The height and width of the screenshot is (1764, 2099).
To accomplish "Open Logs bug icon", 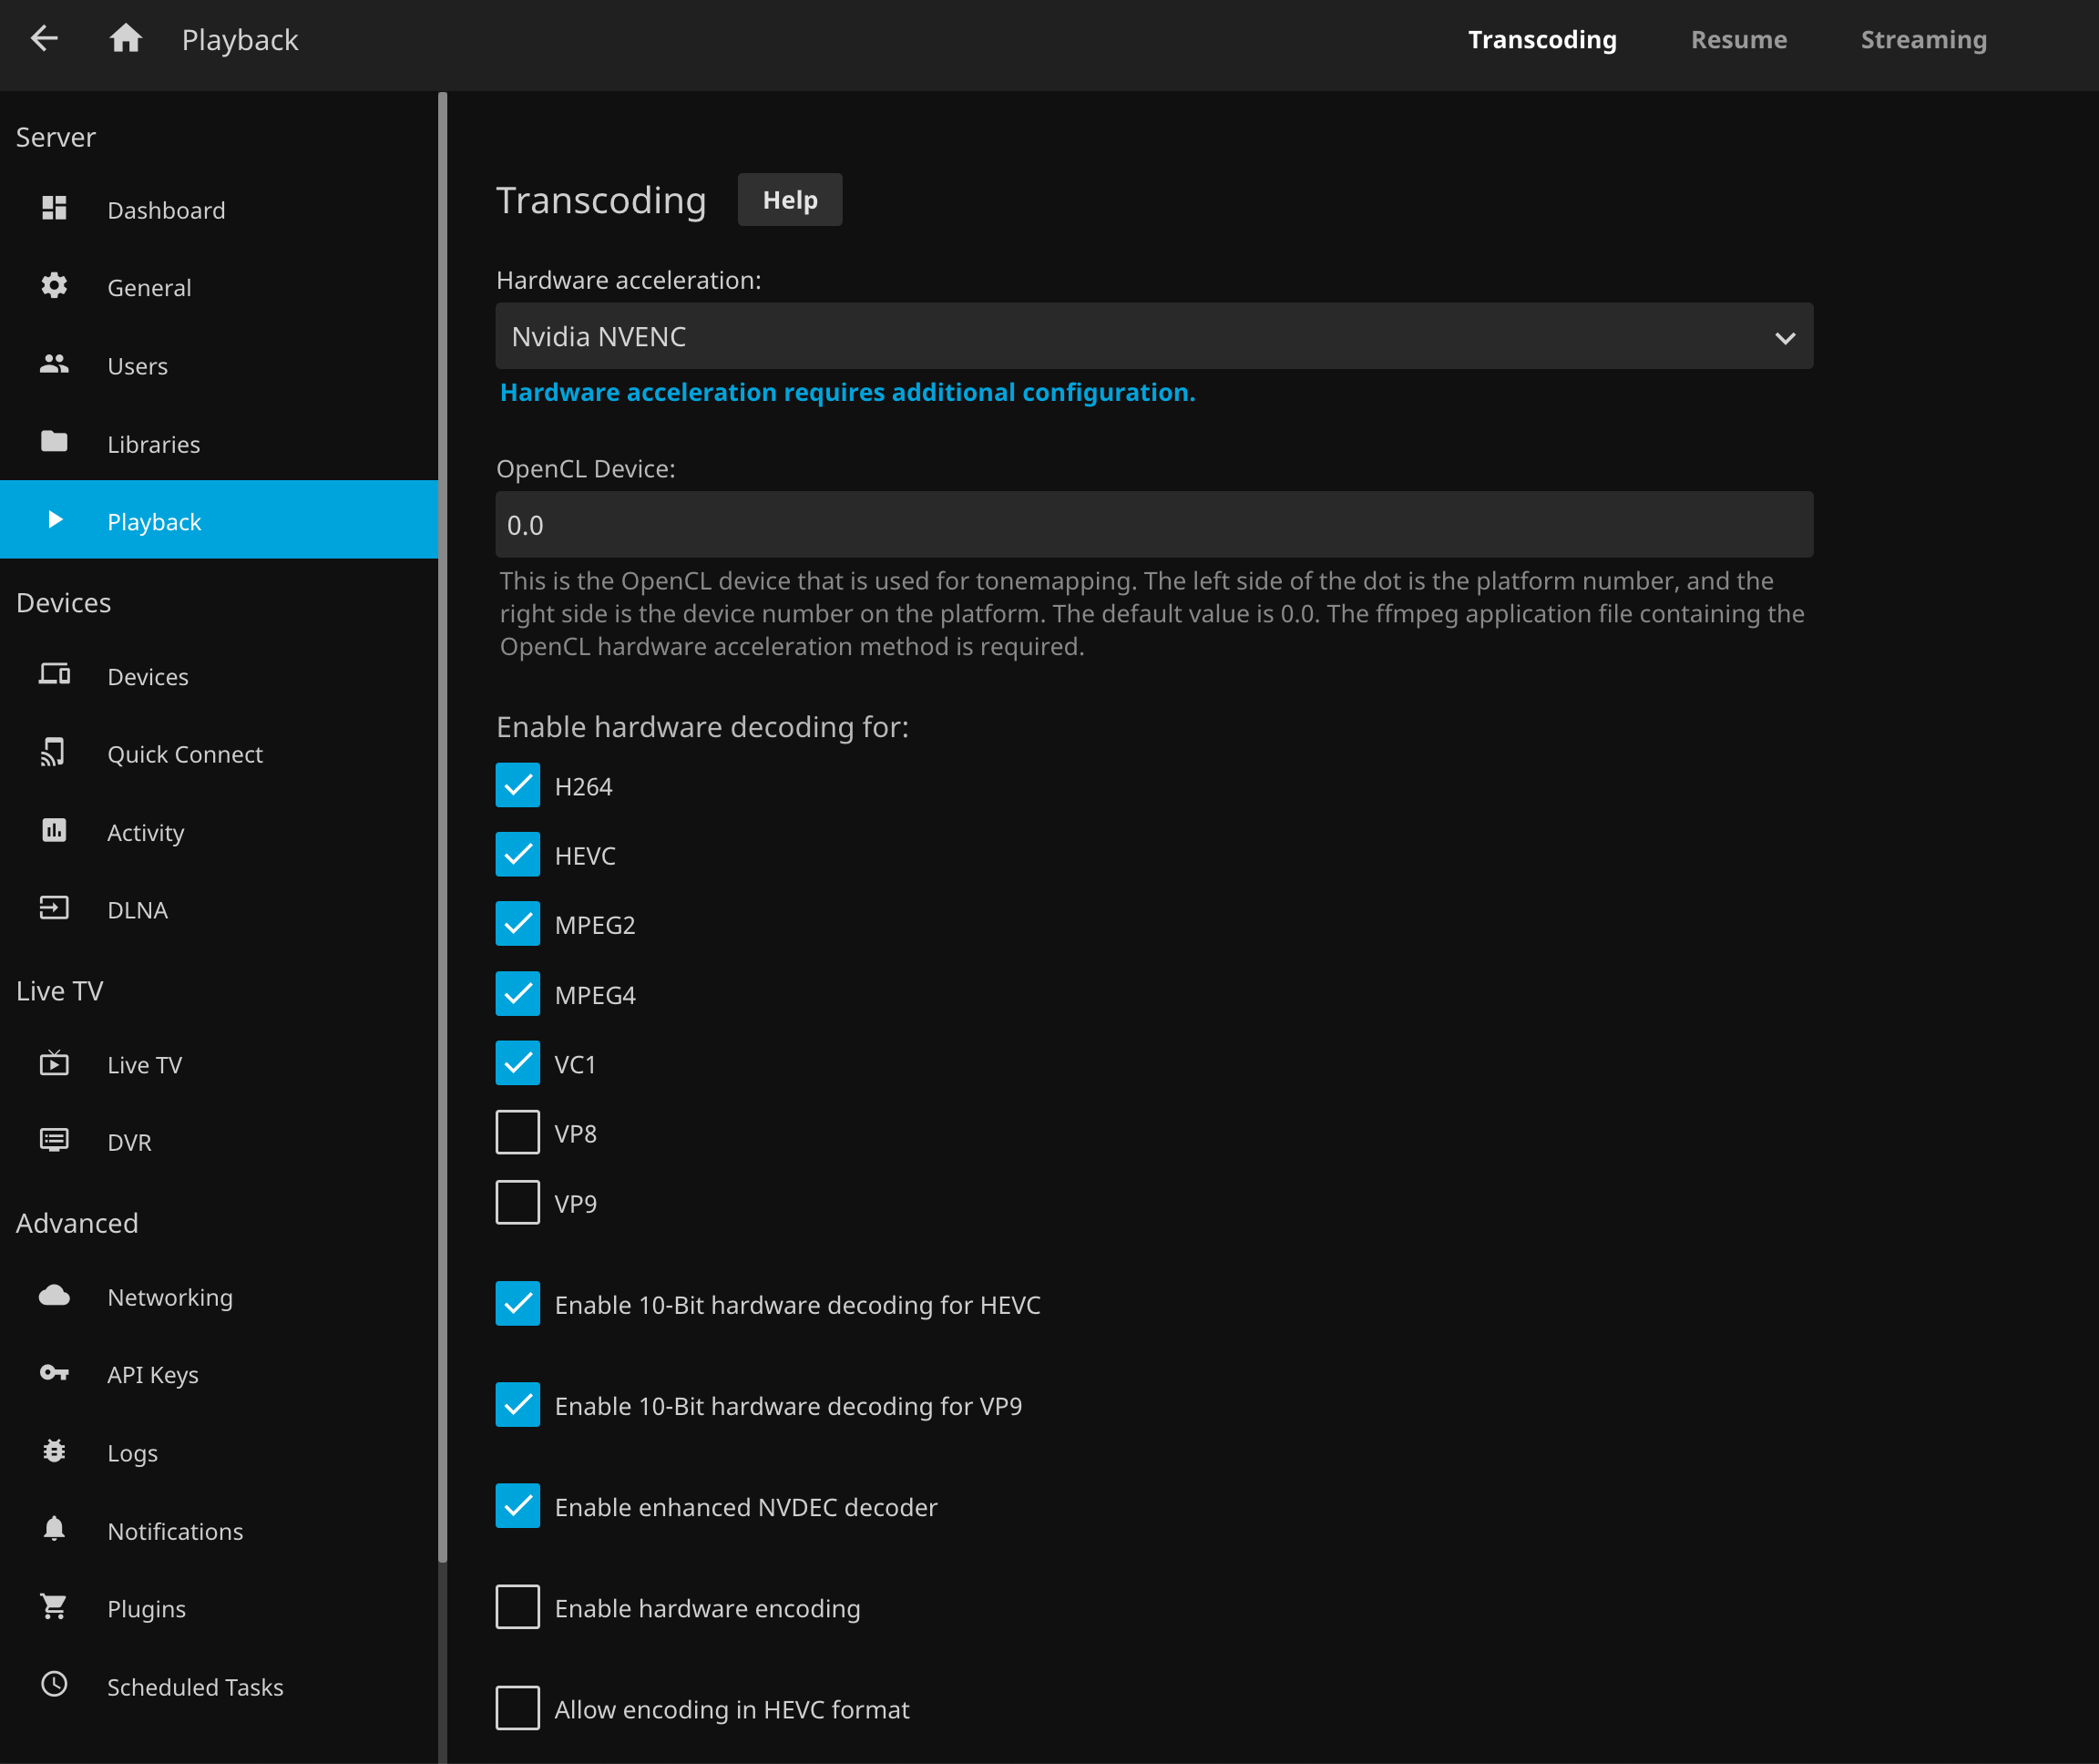I will [54, 1451].
